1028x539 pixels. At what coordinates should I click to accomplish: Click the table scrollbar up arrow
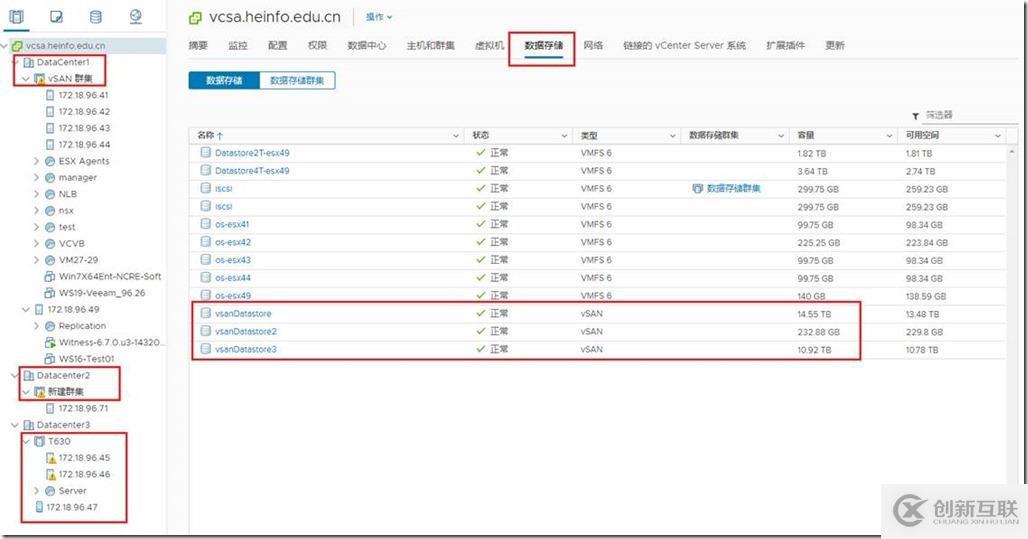[1013, 151]
